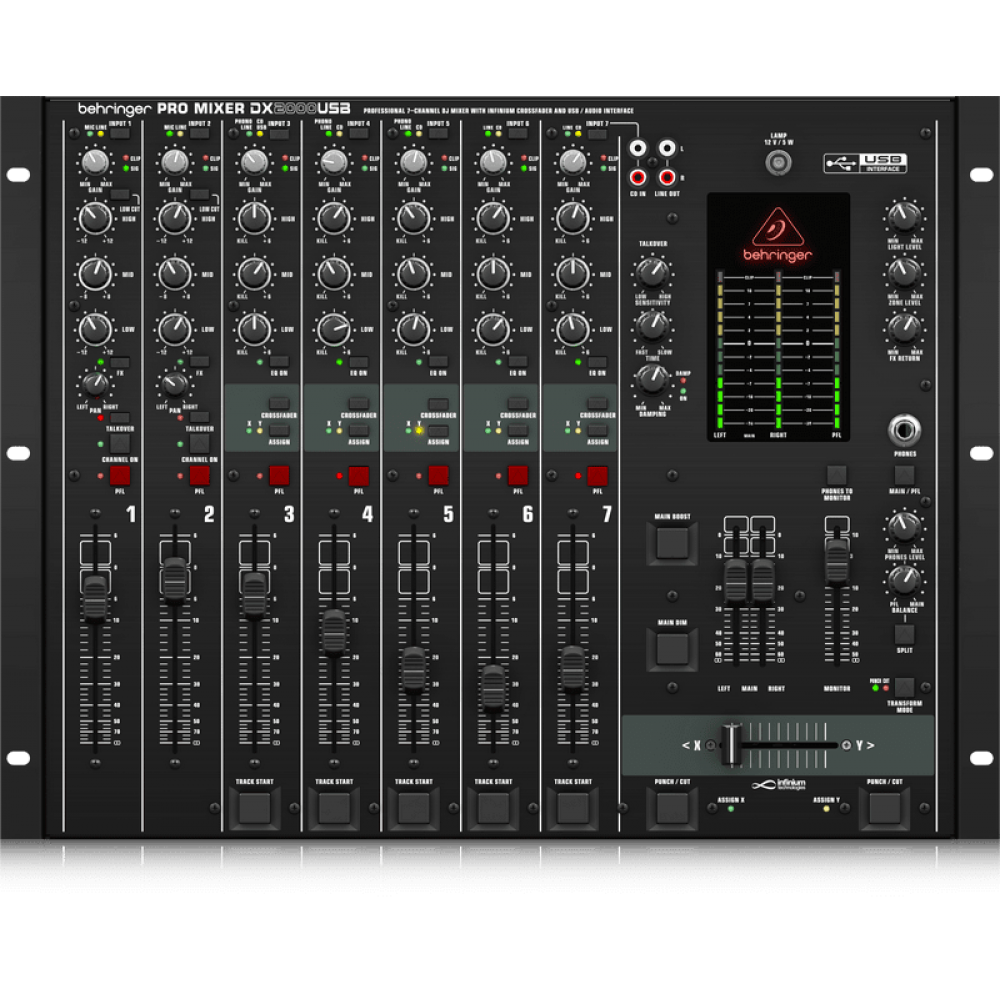The height and width of the screenshot is (1000, 1000).
Task: Click the channel 1 Gain knob
Action: click(95, 162)
